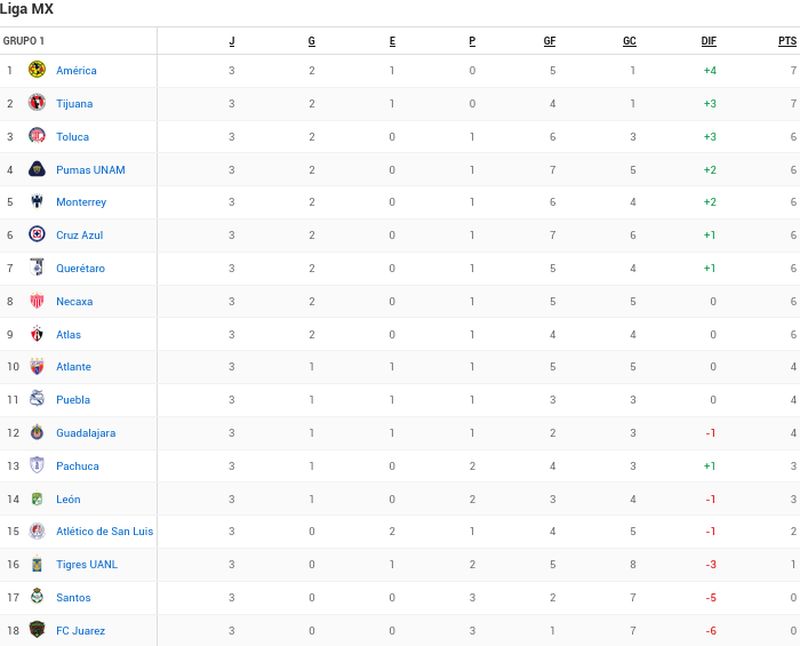Click the Necaxa club crest icon
800x646 pixels.
(x=37, y=301)
